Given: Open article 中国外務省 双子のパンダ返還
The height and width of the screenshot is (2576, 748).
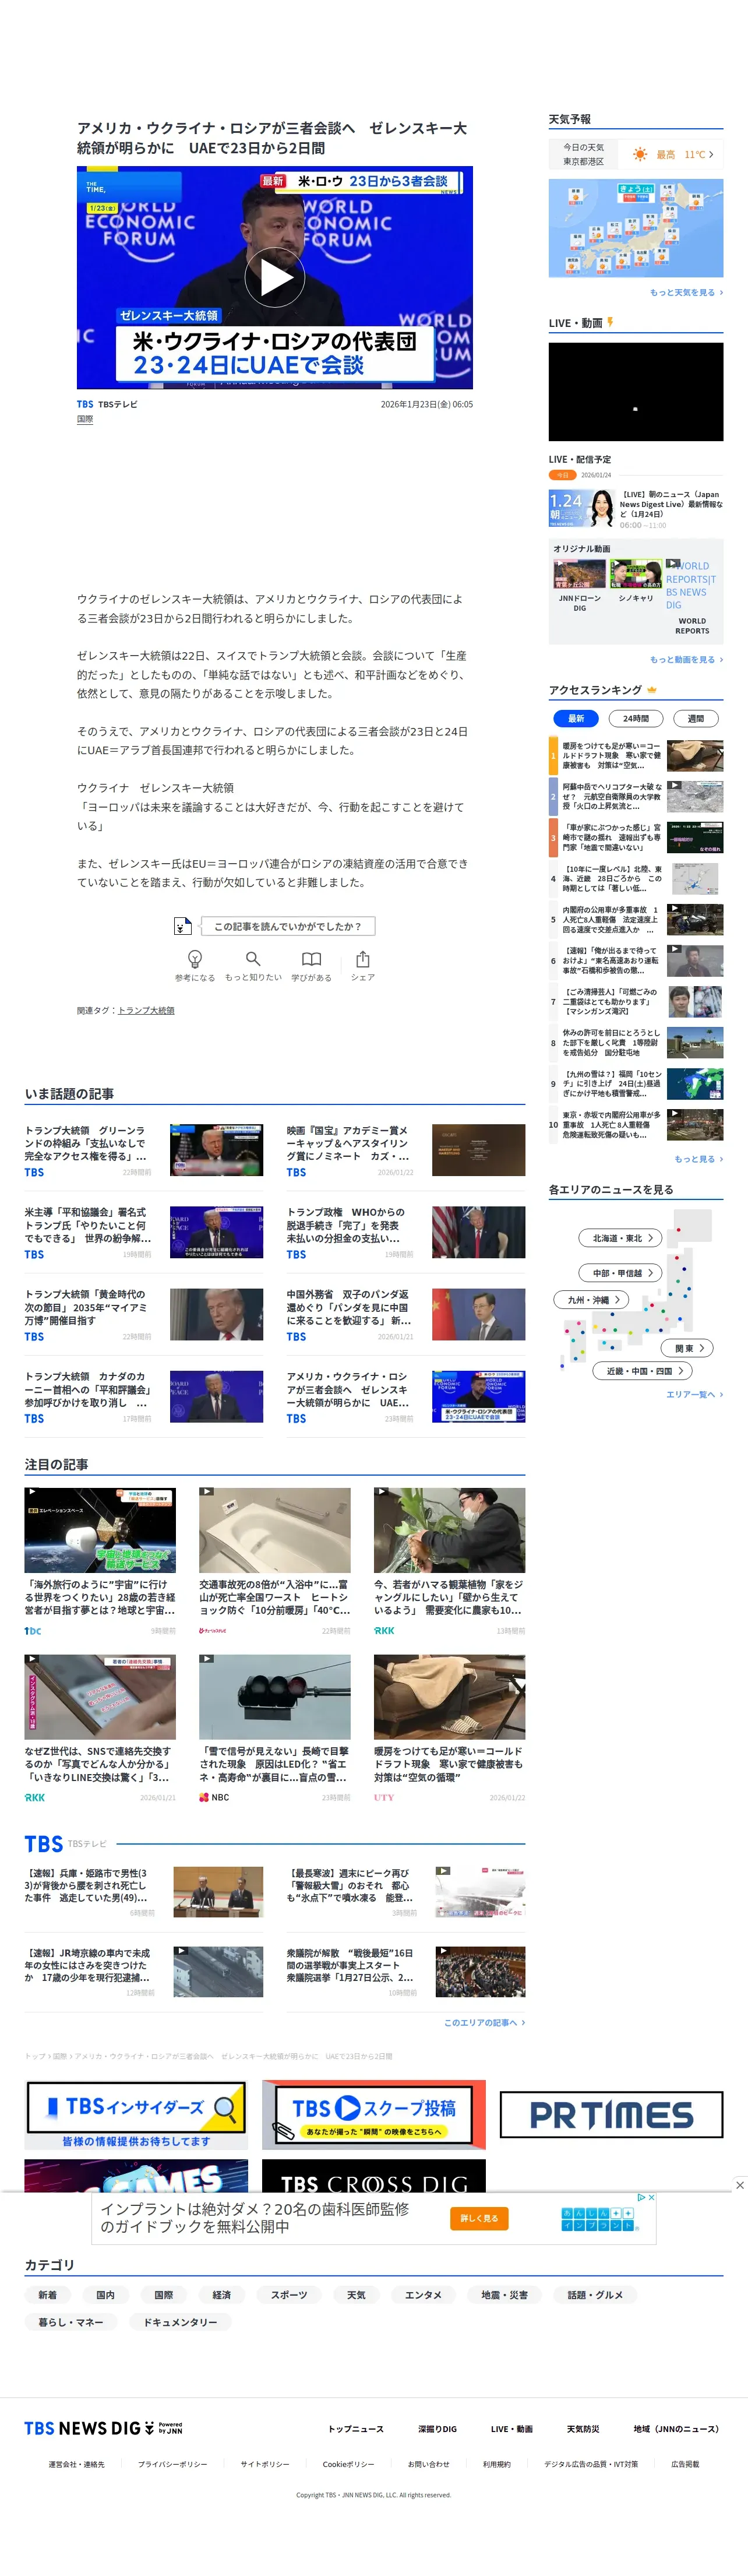Looking at the screenshot, I should [x=406, y=1314].
